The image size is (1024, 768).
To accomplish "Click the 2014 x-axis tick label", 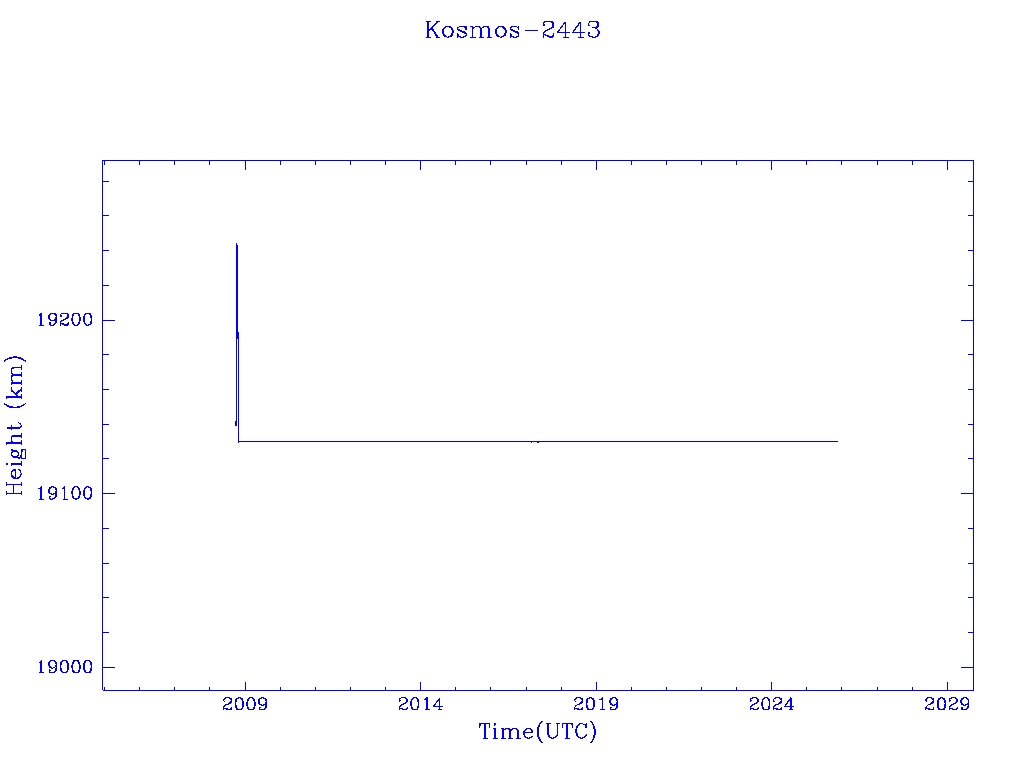I will point(420,705).
